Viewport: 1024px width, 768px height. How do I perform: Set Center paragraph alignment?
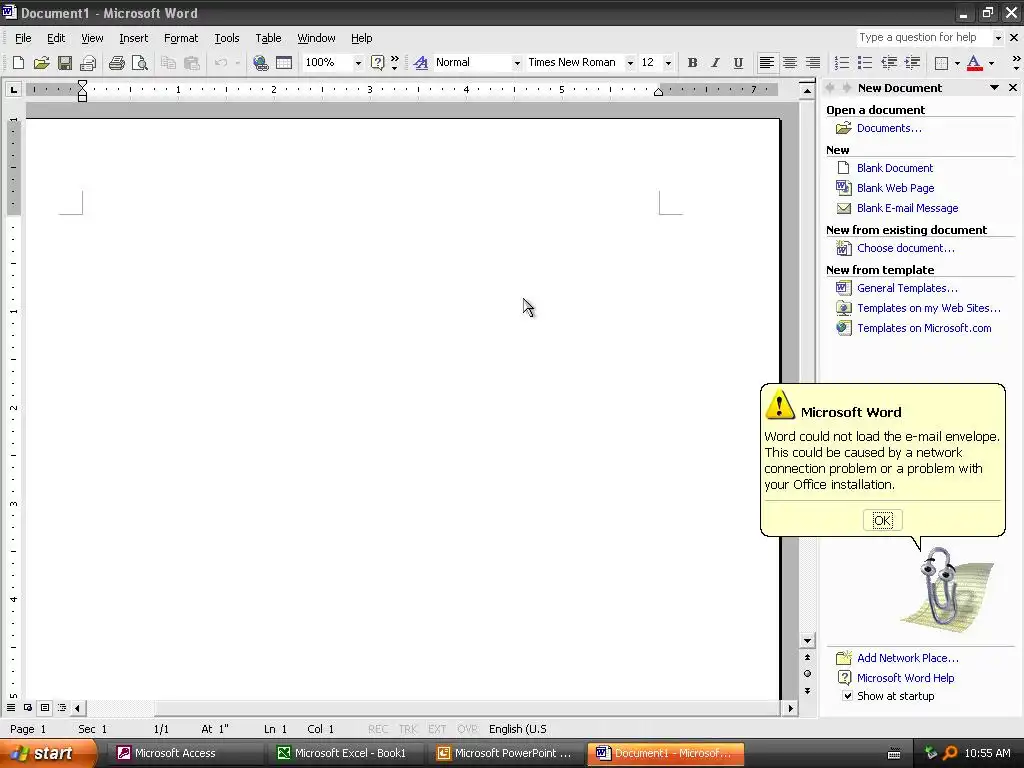(790, 63)
